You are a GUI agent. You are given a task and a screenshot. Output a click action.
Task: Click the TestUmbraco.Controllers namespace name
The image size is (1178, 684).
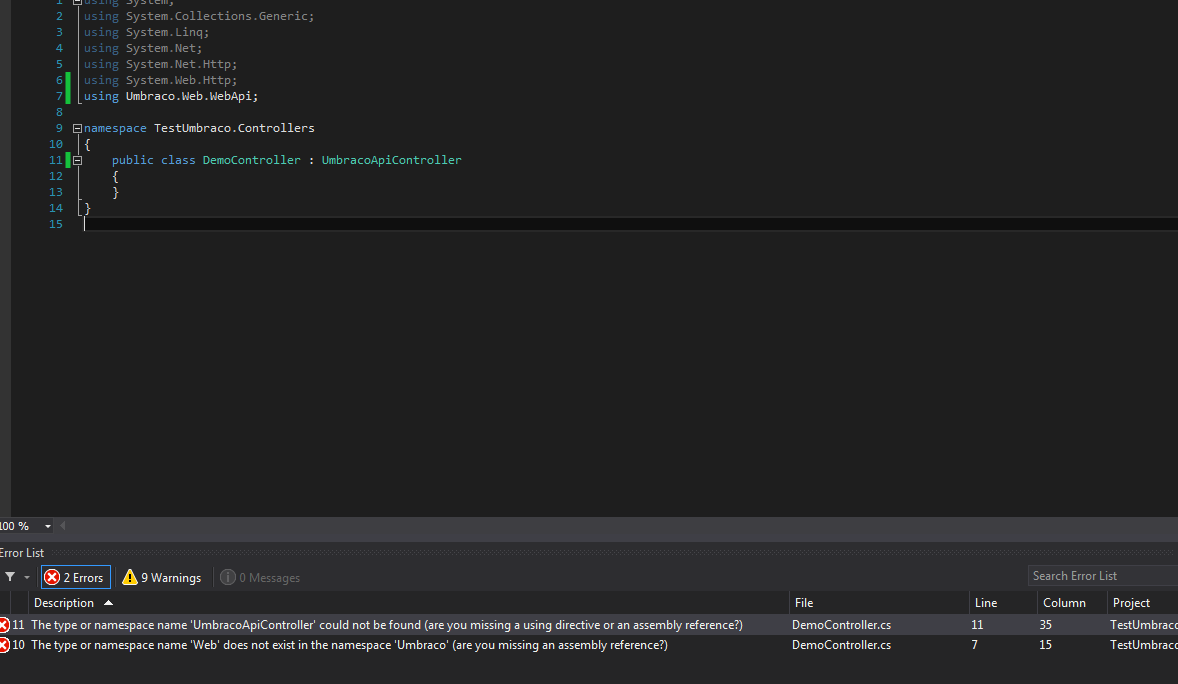click(x=234, y=129)
